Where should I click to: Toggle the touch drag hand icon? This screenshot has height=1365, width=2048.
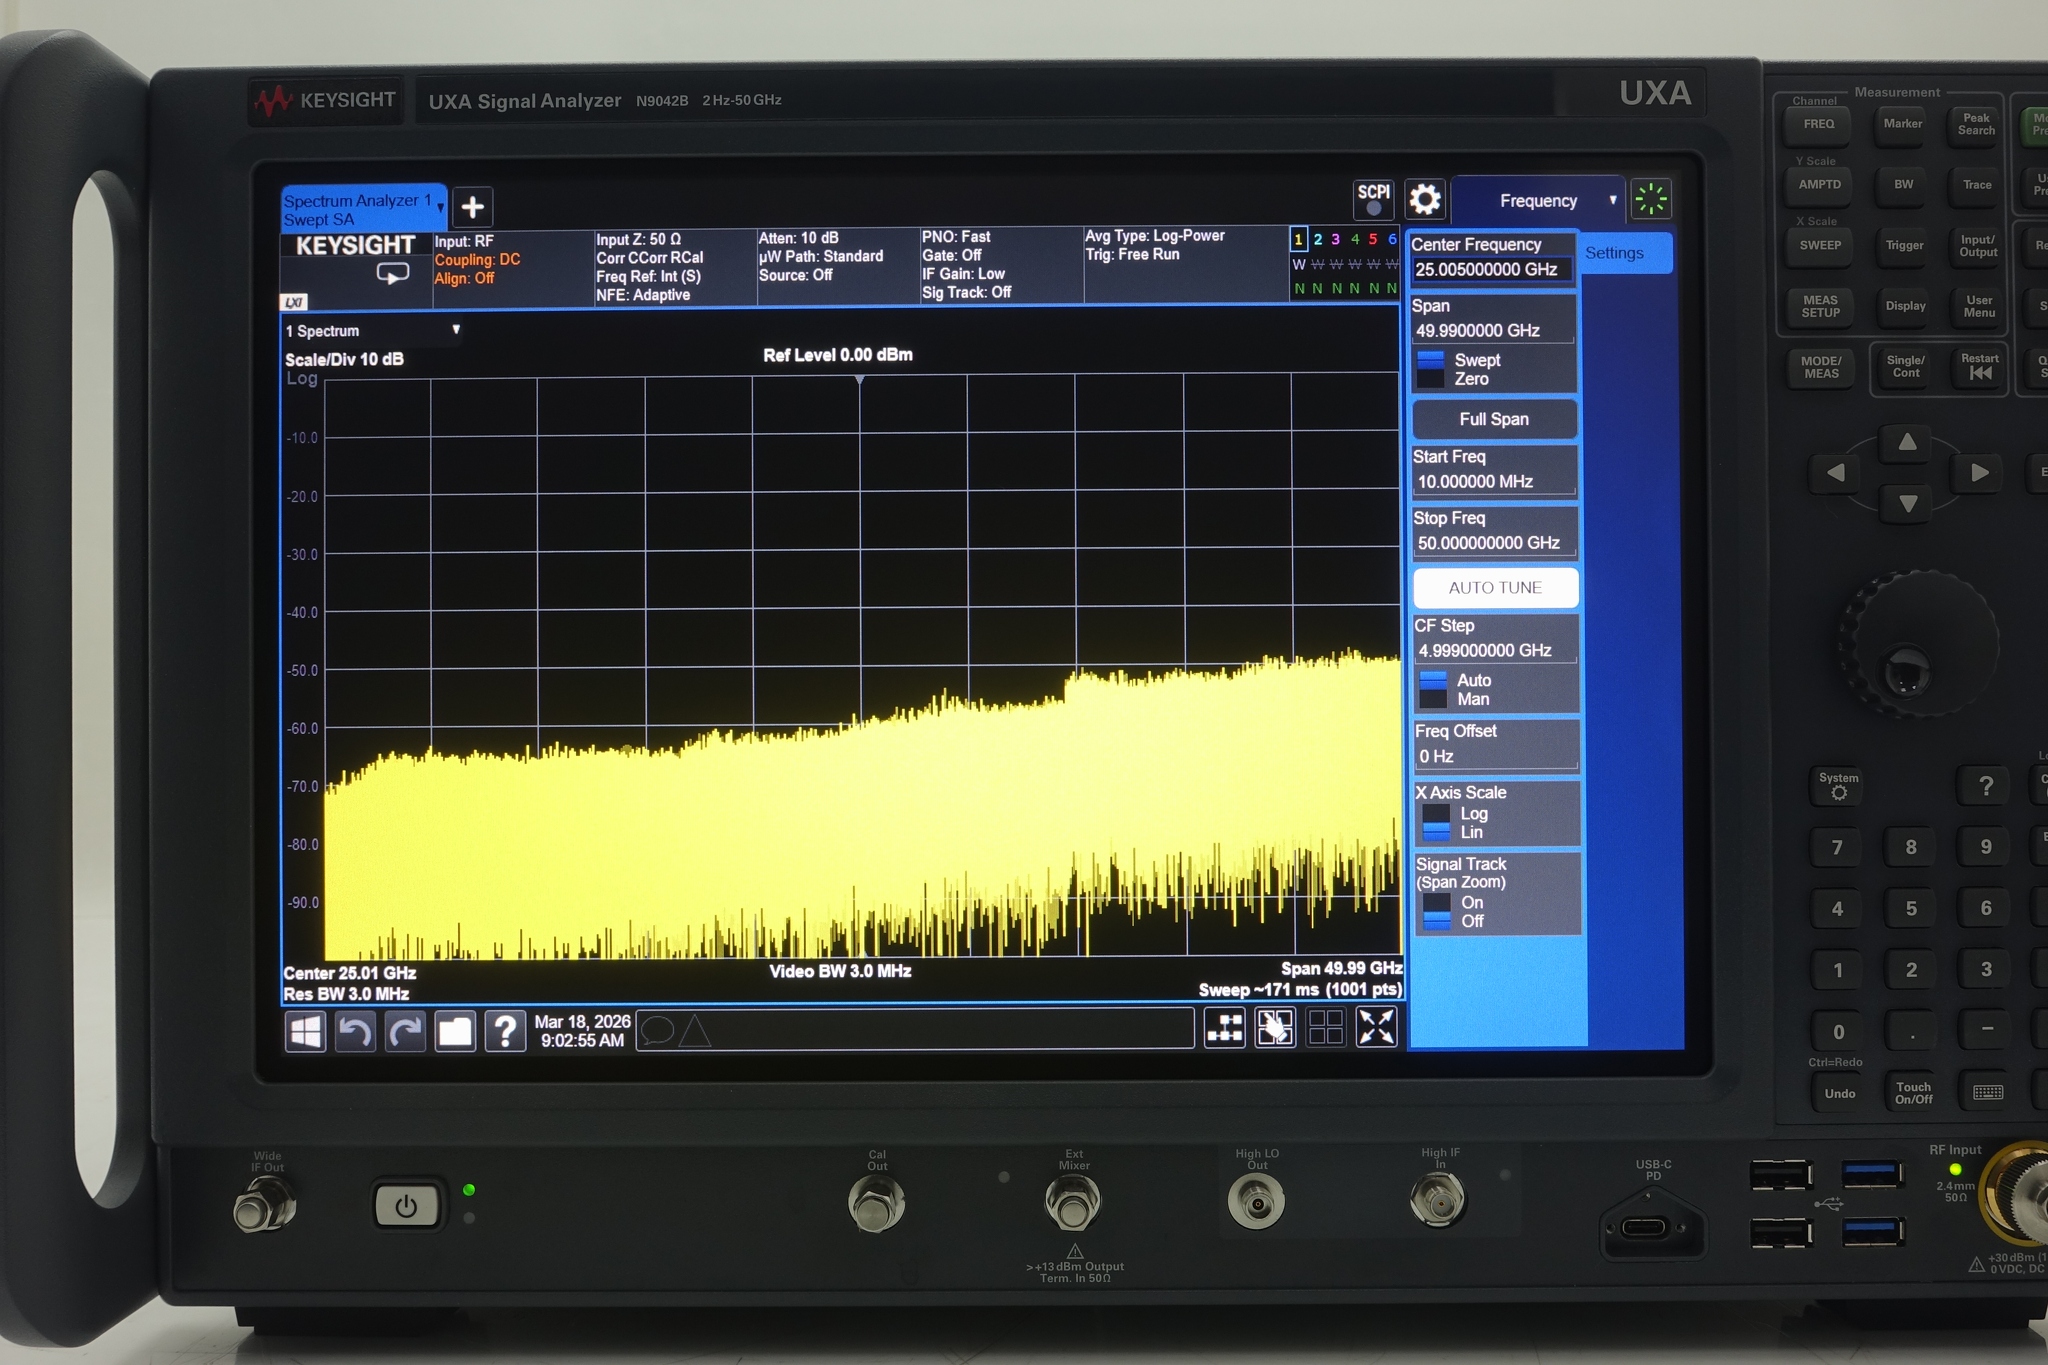click(1275, 1027)
